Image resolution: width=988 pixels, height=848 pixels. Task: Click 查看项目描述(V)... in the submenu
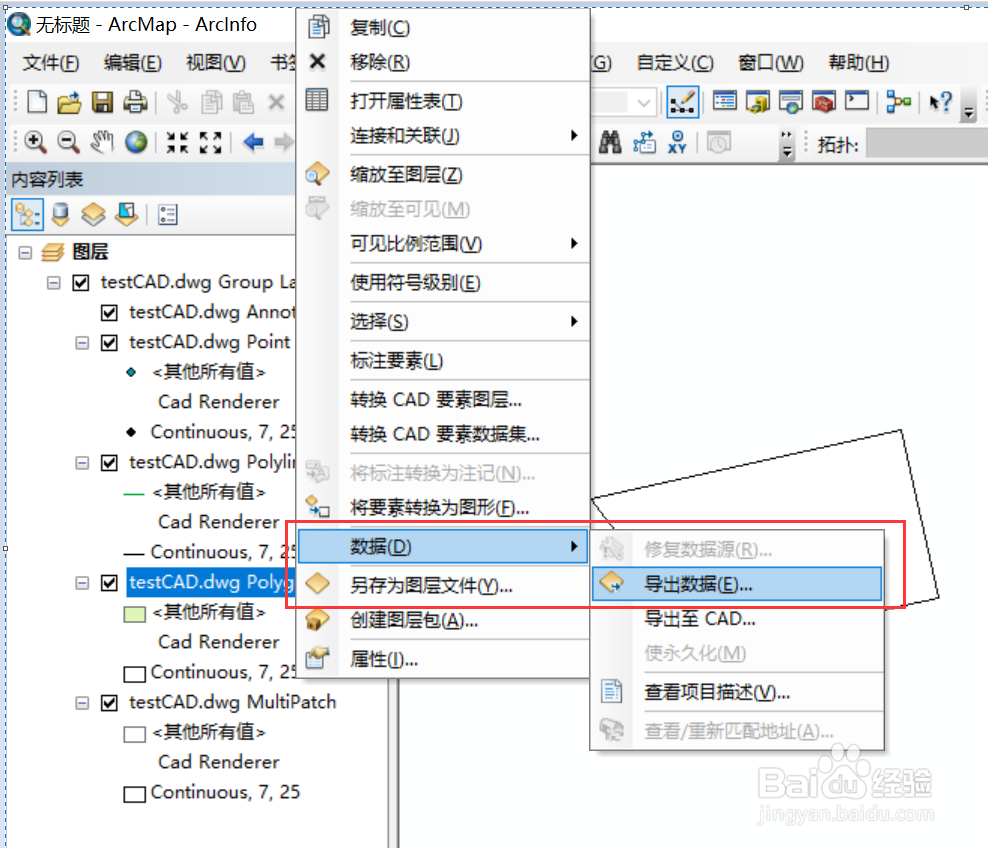pos(737,692)
